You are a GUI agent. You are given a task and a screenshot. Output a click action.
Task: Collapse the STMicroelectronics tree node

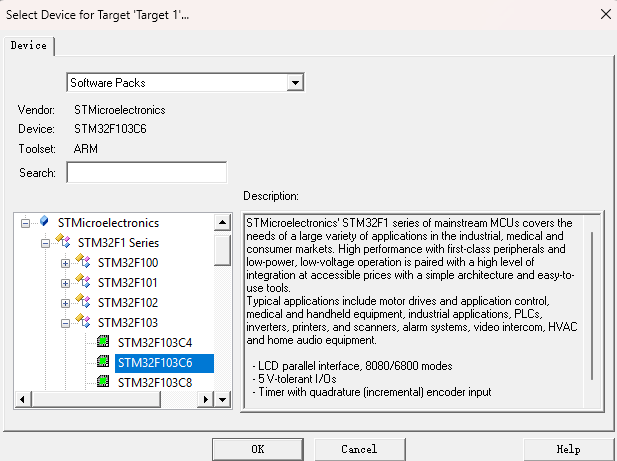coord(25,223)
